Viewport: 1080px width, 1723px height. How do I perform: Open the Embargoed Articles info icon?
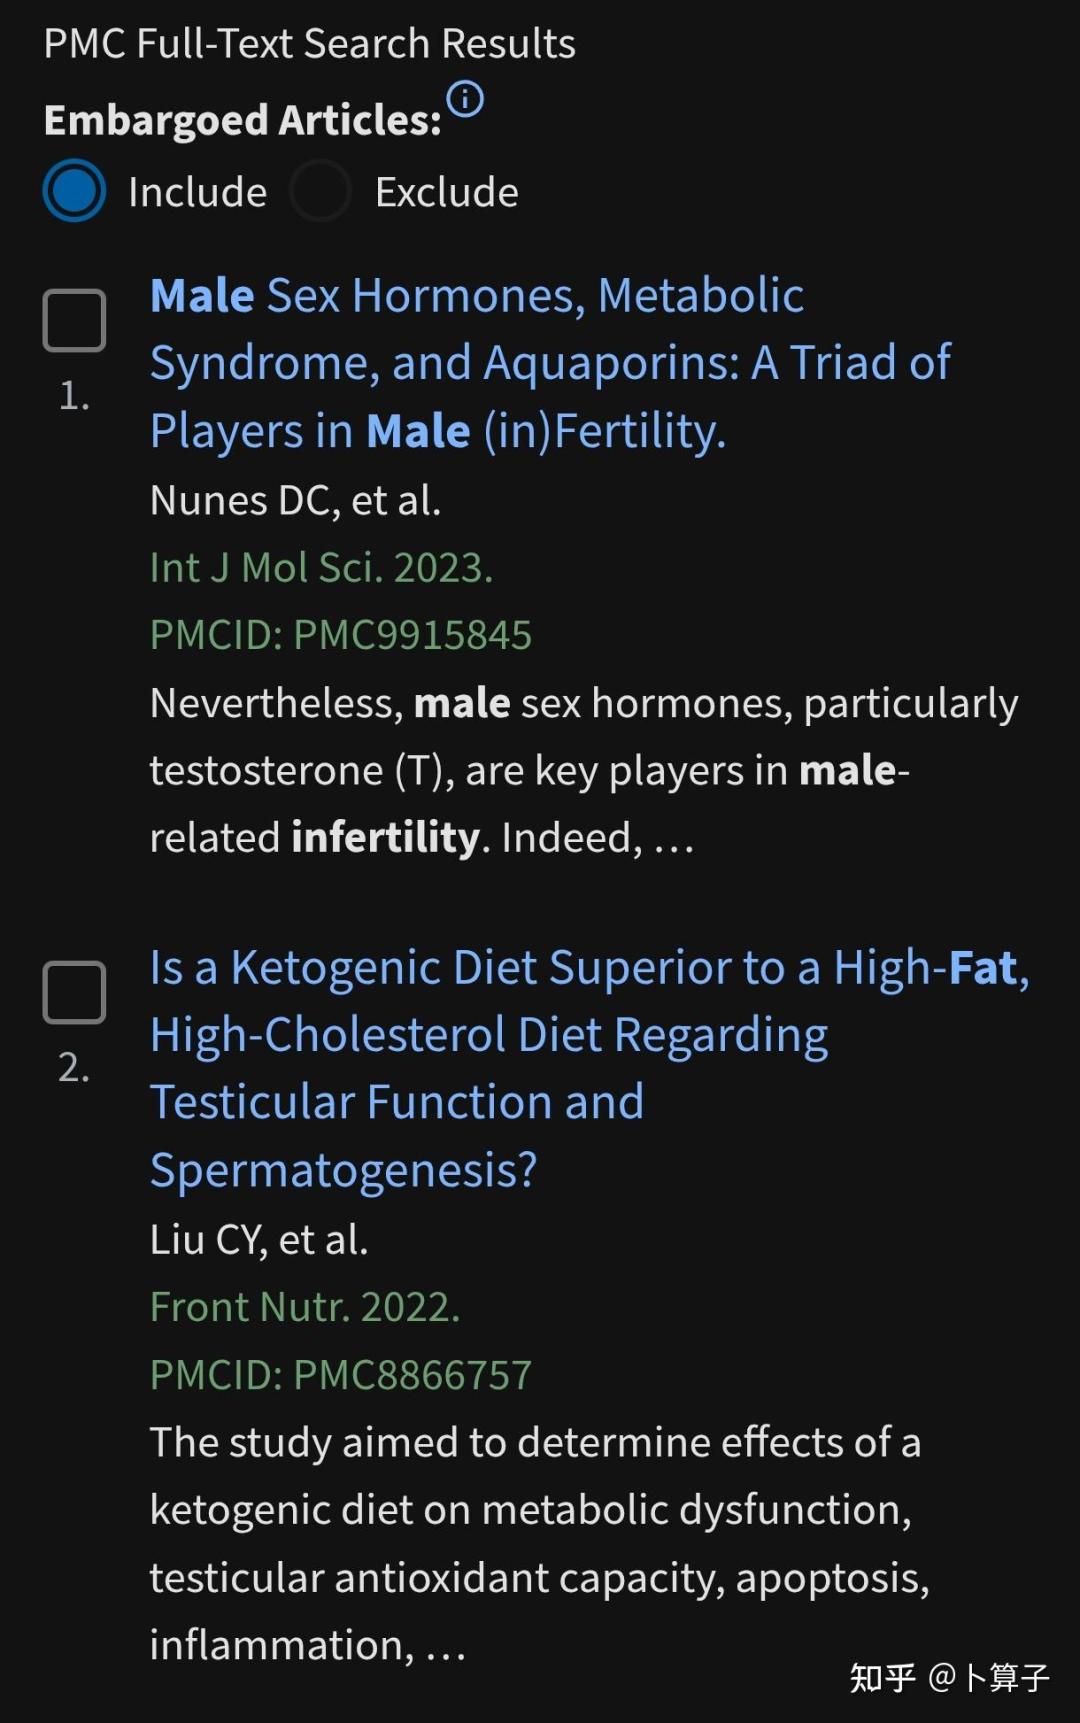pyautogui.click(x=465, y=99)
